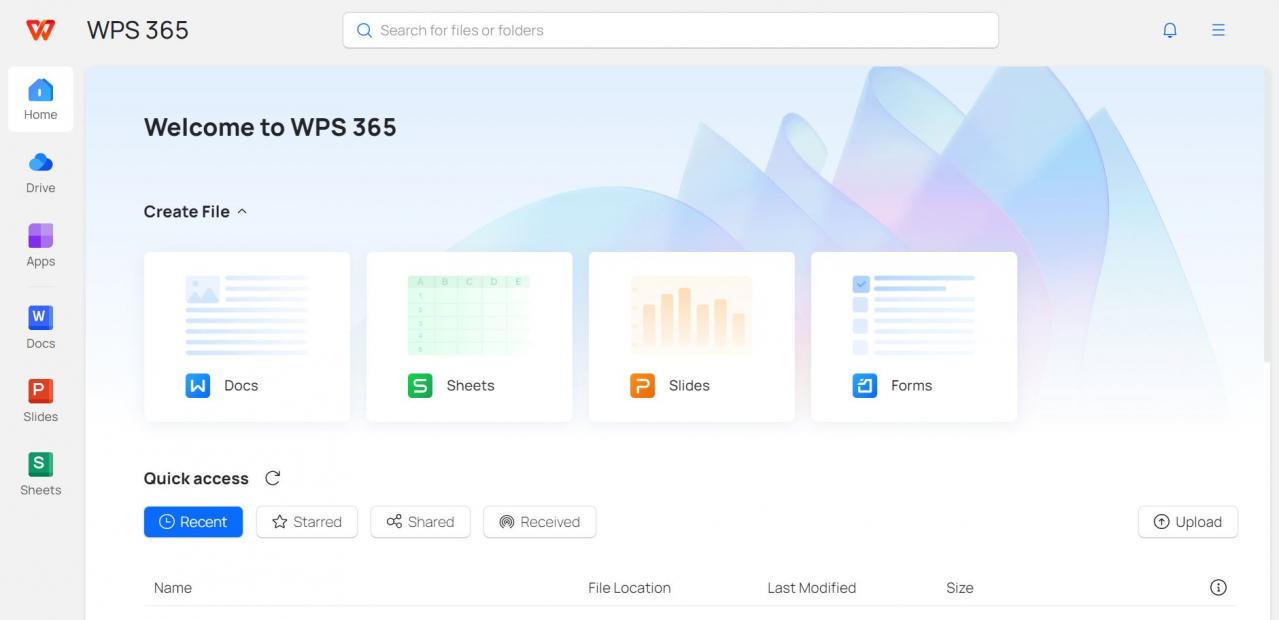Click the search magnifier icon
This screenshot has width=1279, height=620.
coord(364,30)
